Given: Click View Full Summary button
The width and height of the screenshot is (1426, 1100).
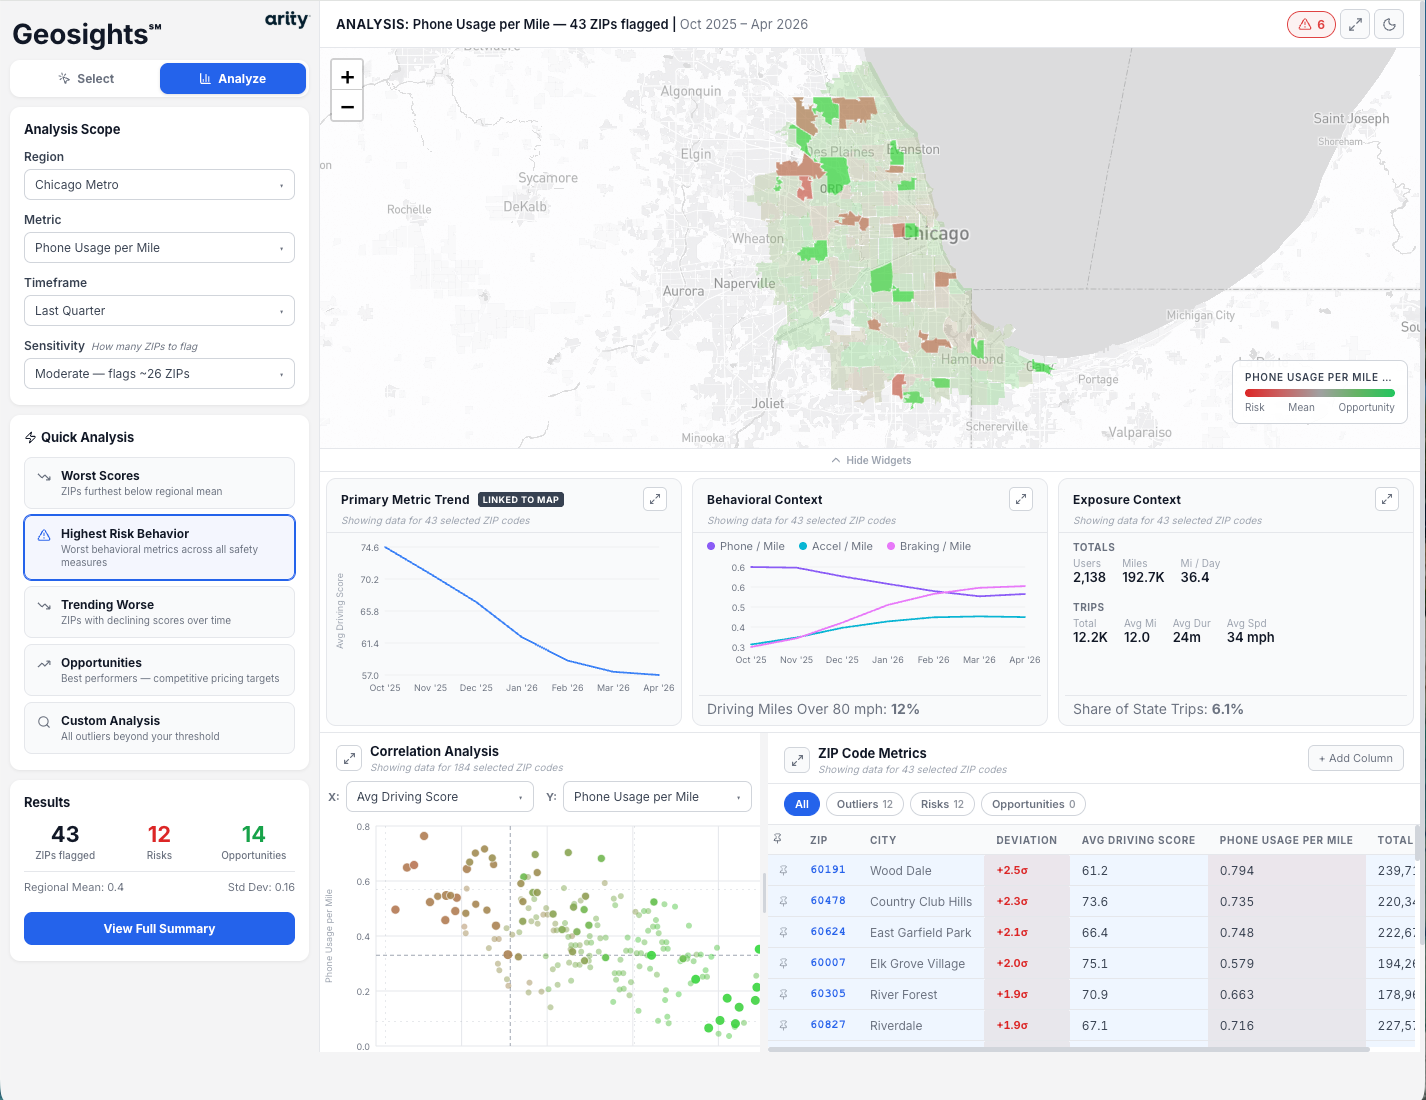Looking at the screenshot, I should (x=159, y=928).
